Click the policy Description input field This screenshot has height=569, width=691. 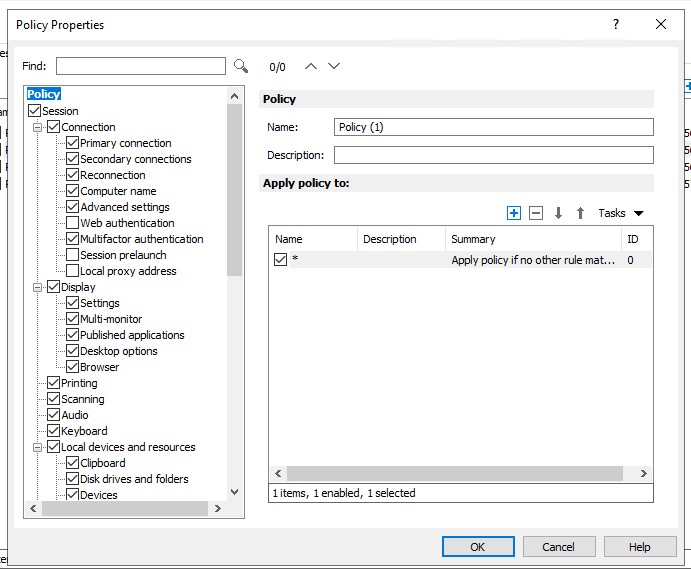[x=493, y=155]
